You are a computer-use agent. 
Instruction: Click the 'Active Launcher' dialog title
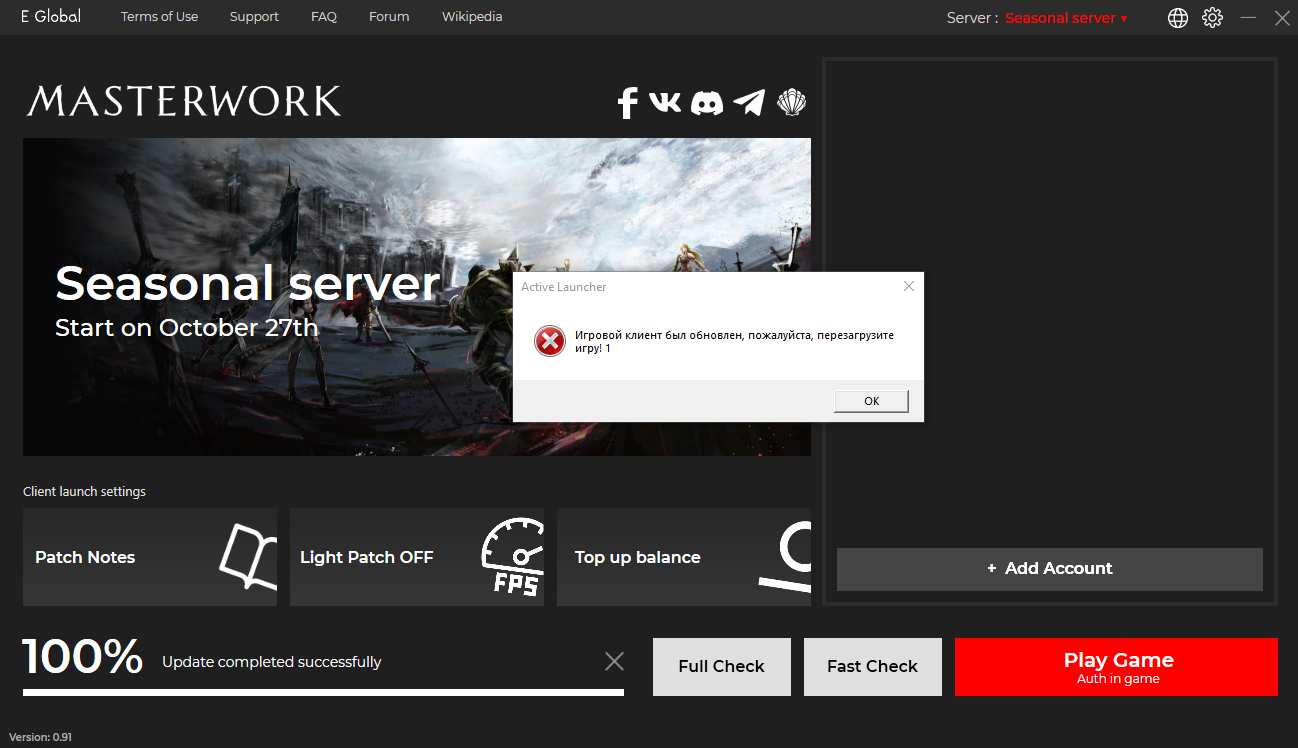click(x=564, y=287)
